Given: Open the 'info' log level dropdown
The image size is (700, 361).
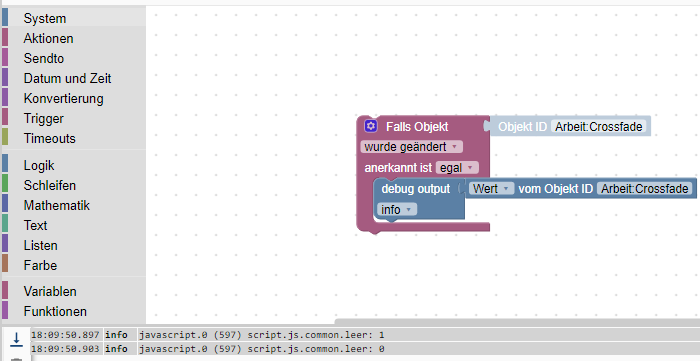Looking at the screenshot, I should click(397, 209).
